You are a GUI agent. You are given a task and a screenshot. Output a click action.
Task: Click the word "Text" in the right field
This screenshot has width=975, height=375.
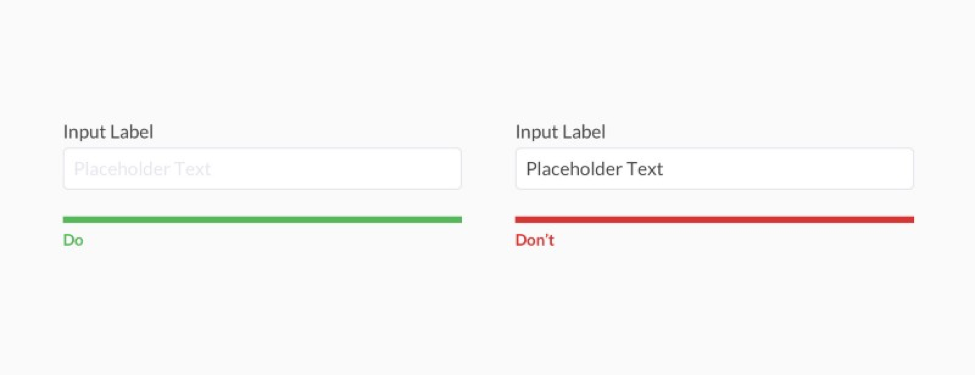click(645, 169)
